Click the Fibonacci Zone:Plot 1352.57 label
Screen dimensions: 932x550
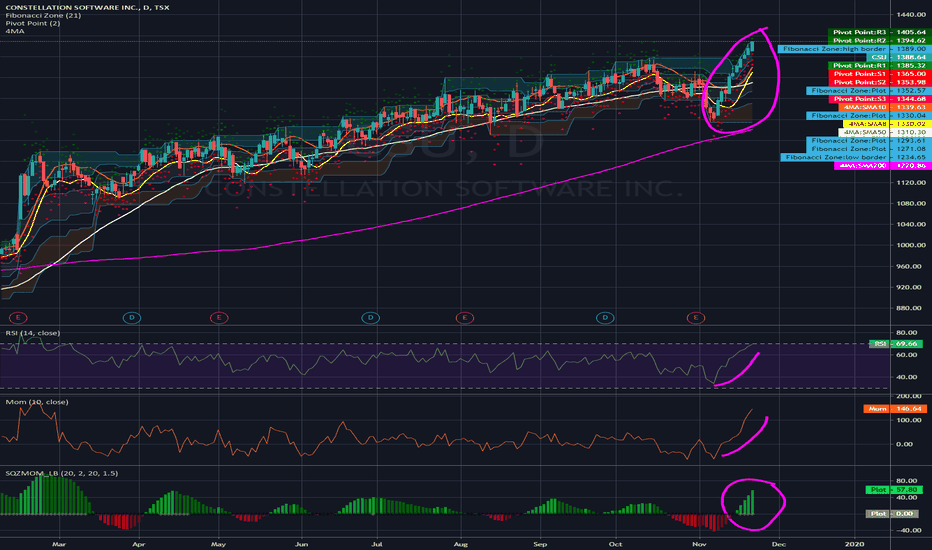click(x=868, y=90)
